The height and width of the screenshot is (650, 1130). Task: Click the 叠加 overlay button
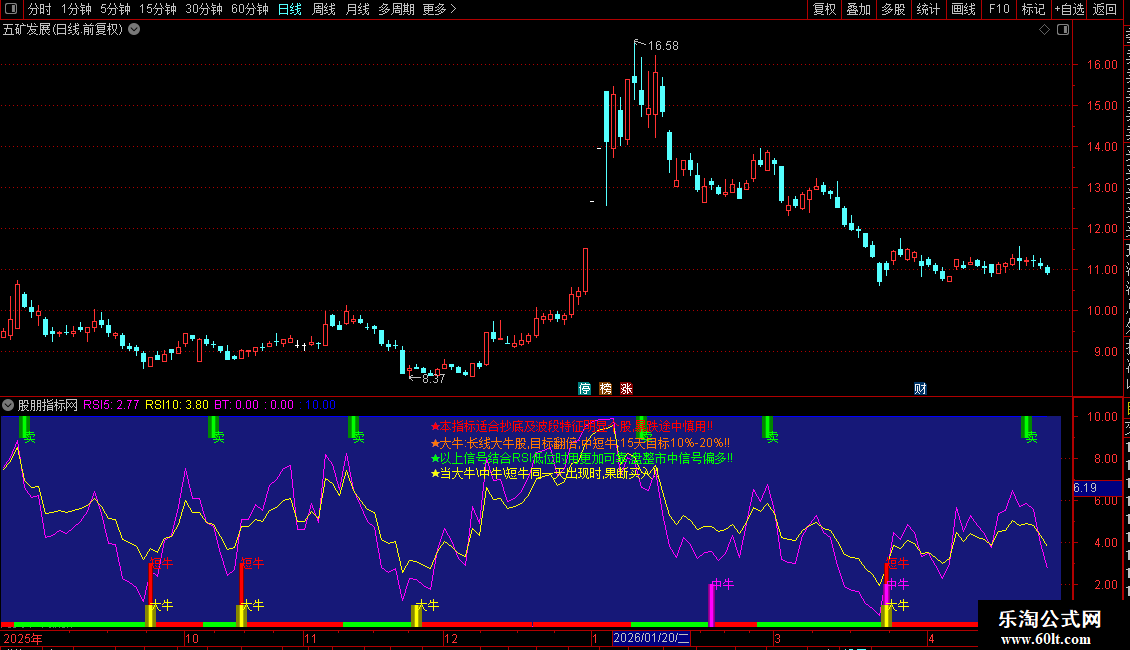pos(858,9)
